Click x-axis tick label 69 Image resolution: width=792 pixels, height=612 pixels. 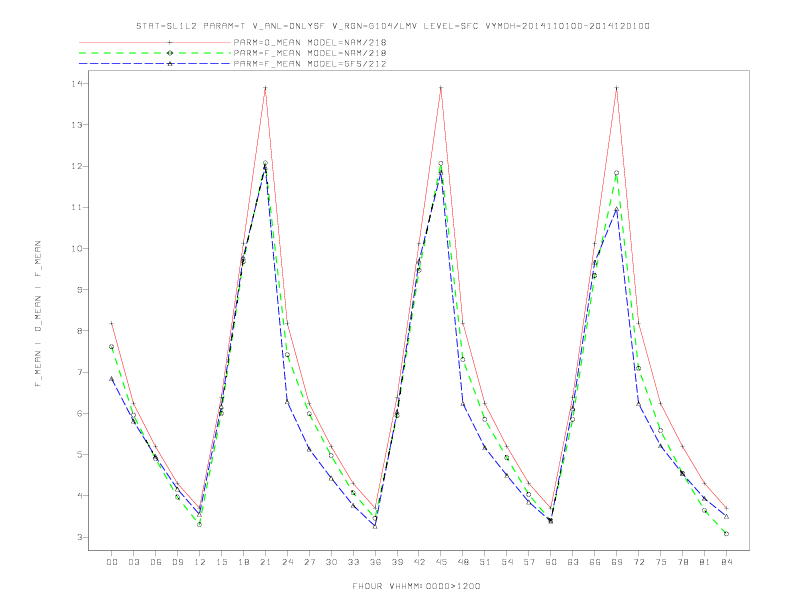click(x=617, y=562)
